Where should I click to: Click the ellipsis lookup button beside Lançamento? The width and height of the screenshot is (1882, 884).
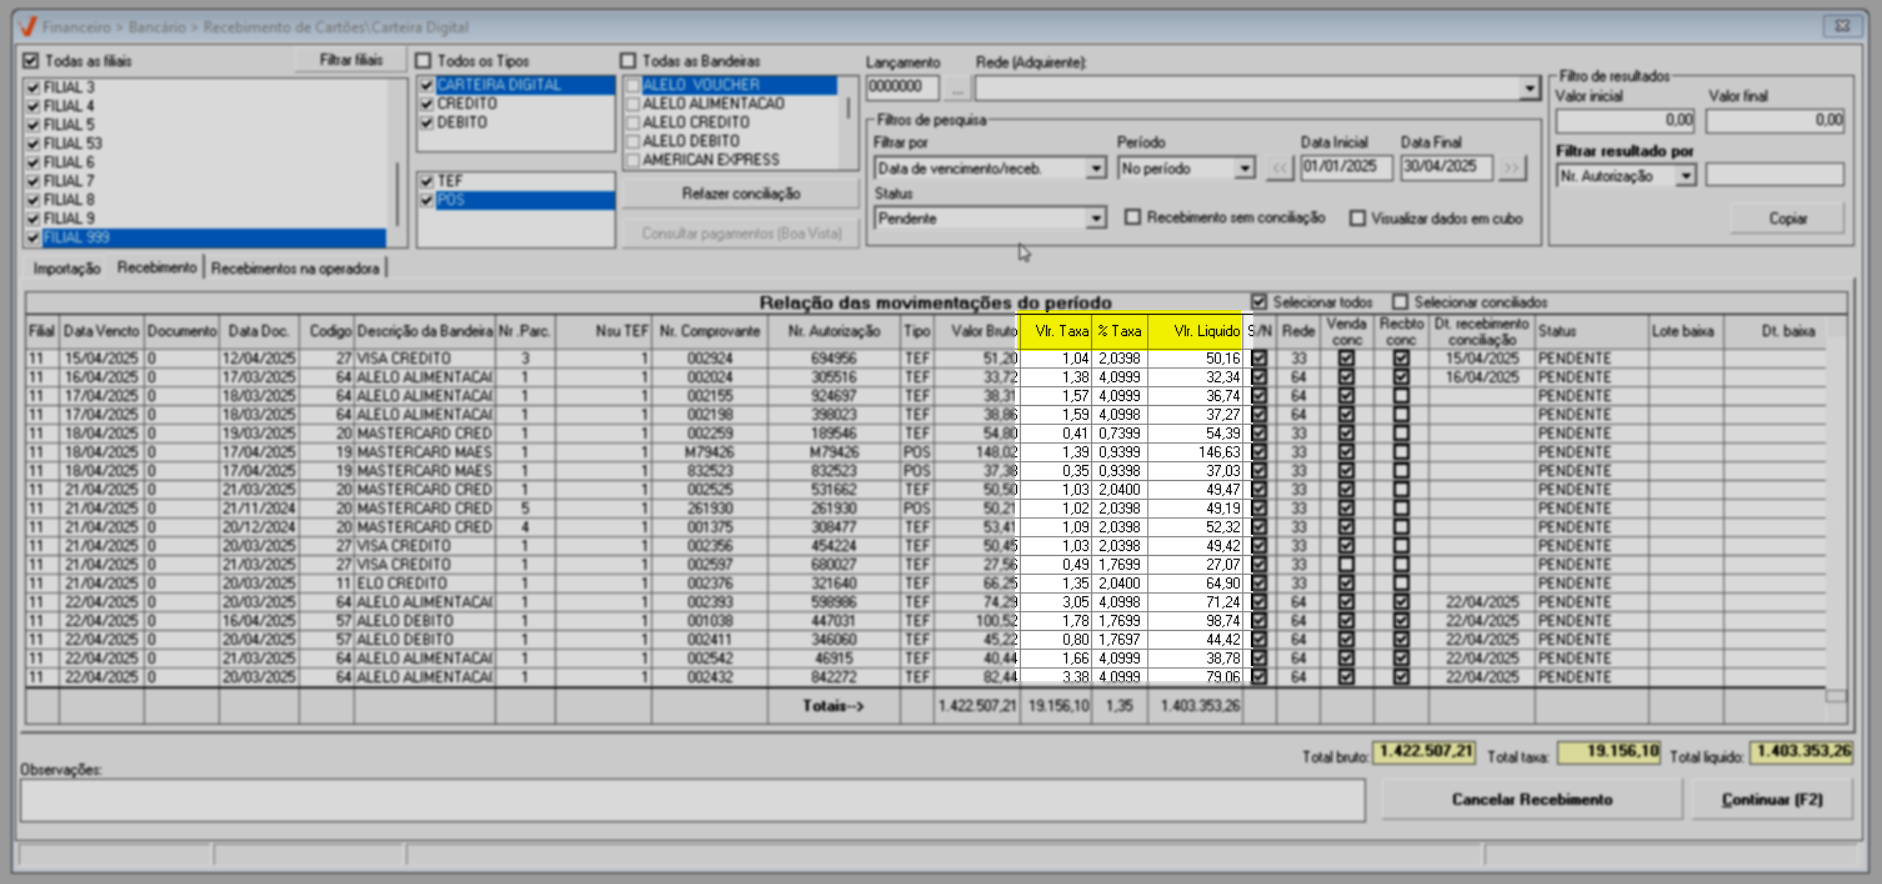(957, 89)
